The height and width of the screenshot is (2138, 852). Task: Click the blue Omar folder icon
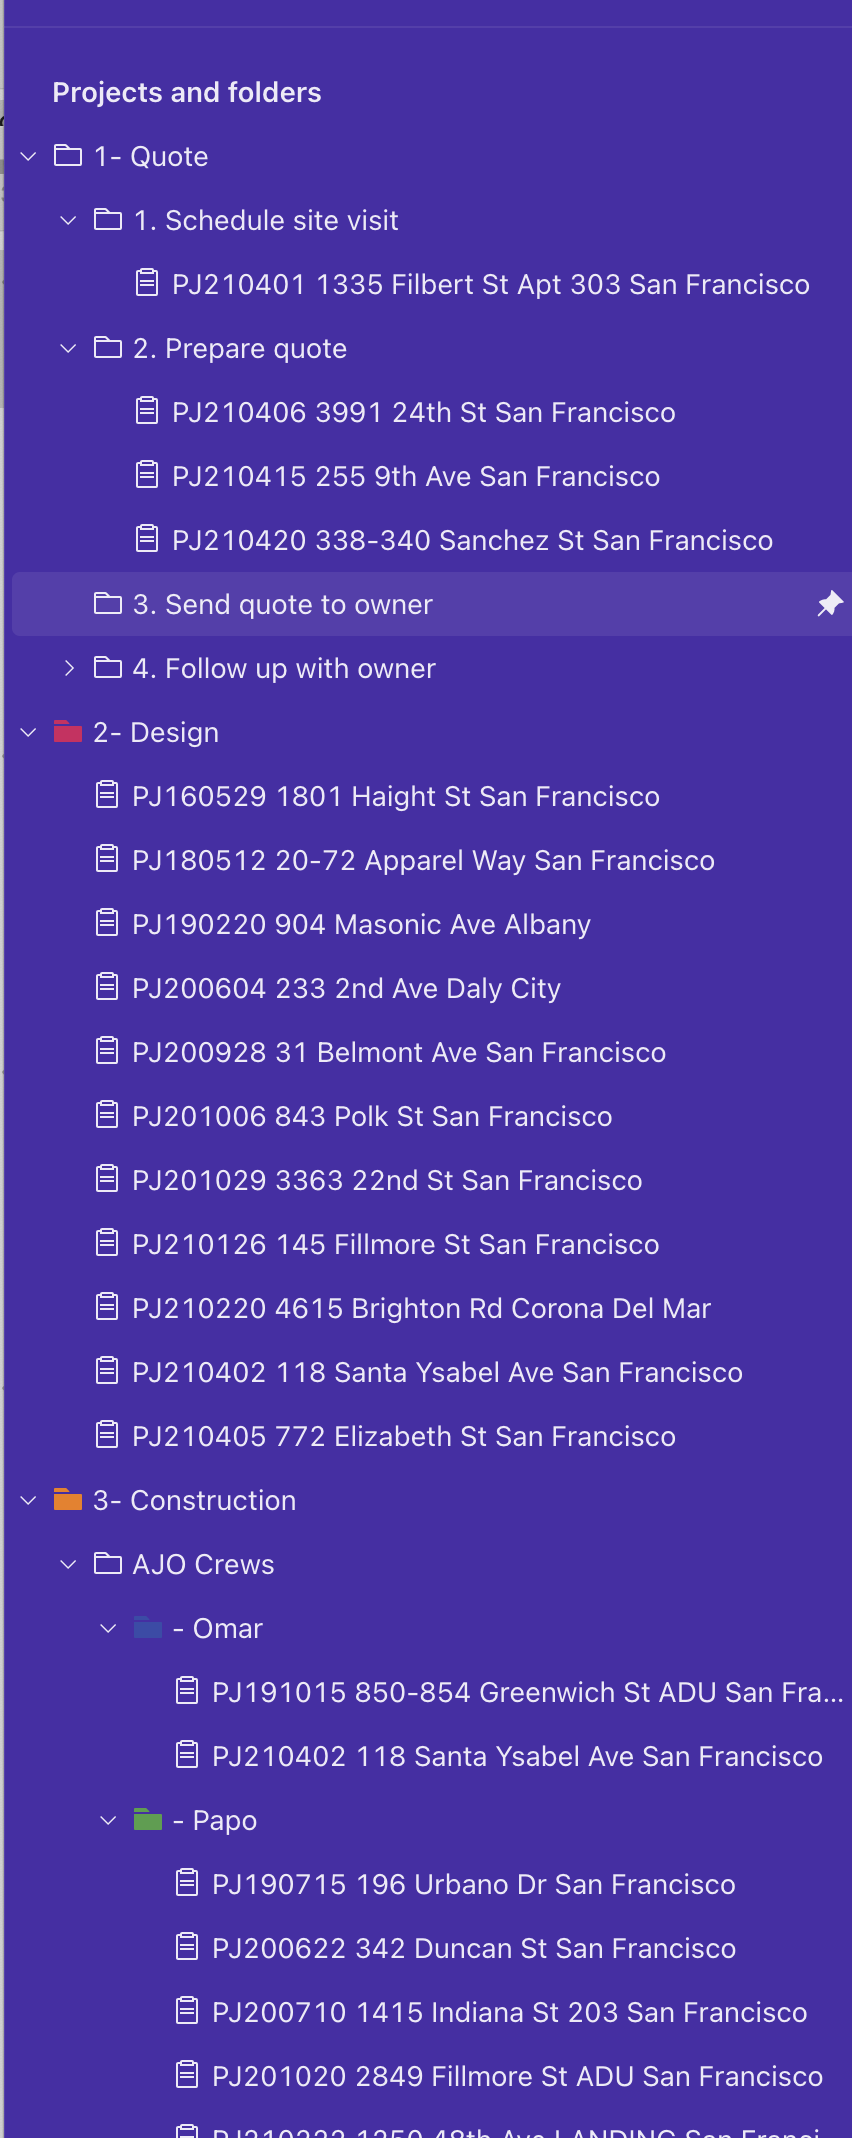pos(148,1628)
